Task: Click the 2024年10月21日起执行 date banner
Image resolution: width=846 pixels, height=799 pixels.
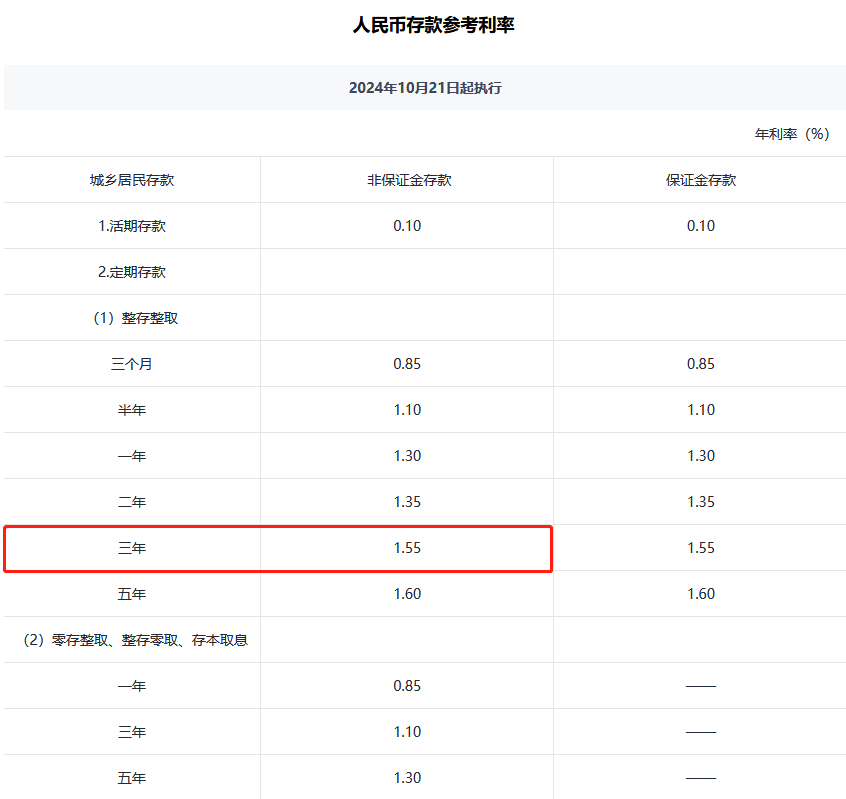Action: 425,88
